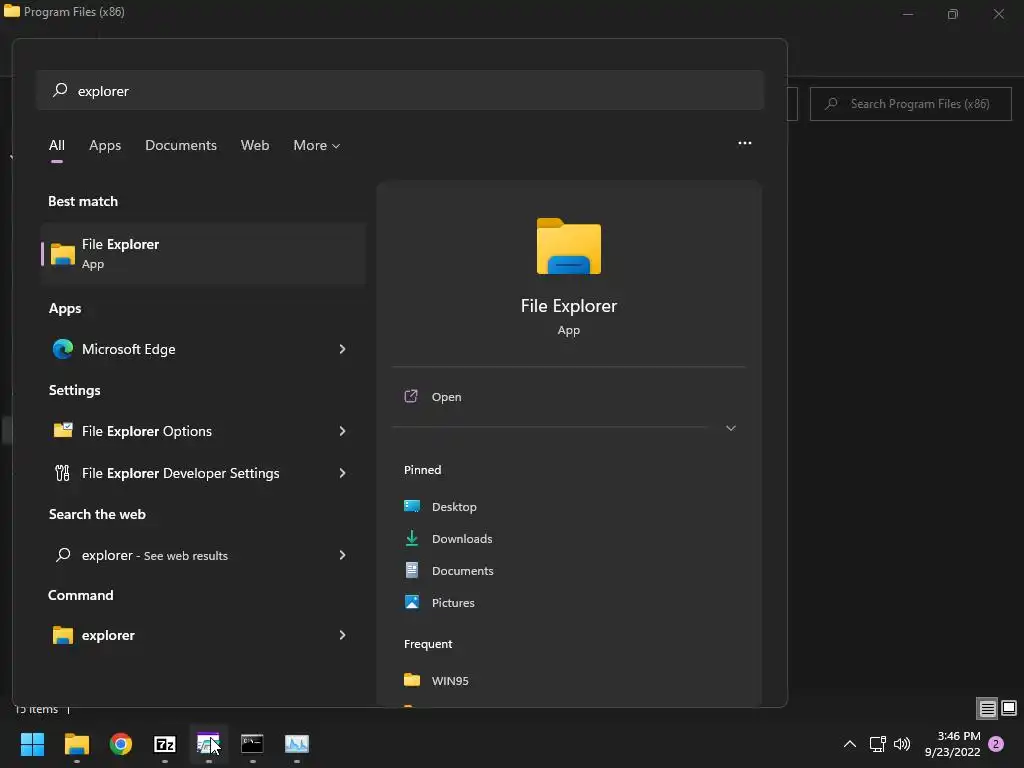The image size is (1024, 768).
Task: Click the Microsoft Edge app icon
Action: point(63,349)
